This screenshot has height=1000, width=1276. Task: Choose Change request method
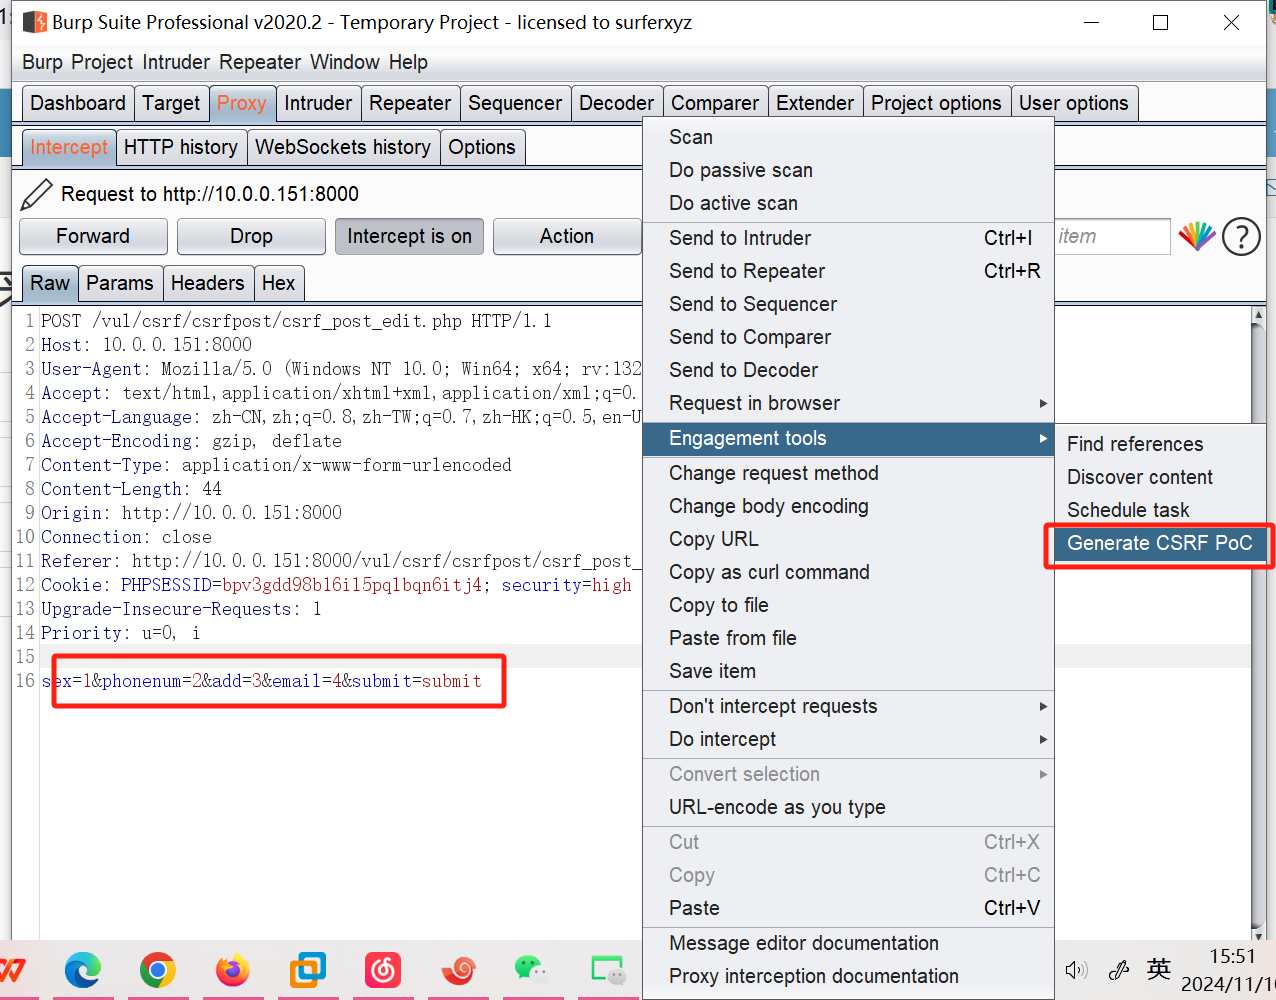848,473
